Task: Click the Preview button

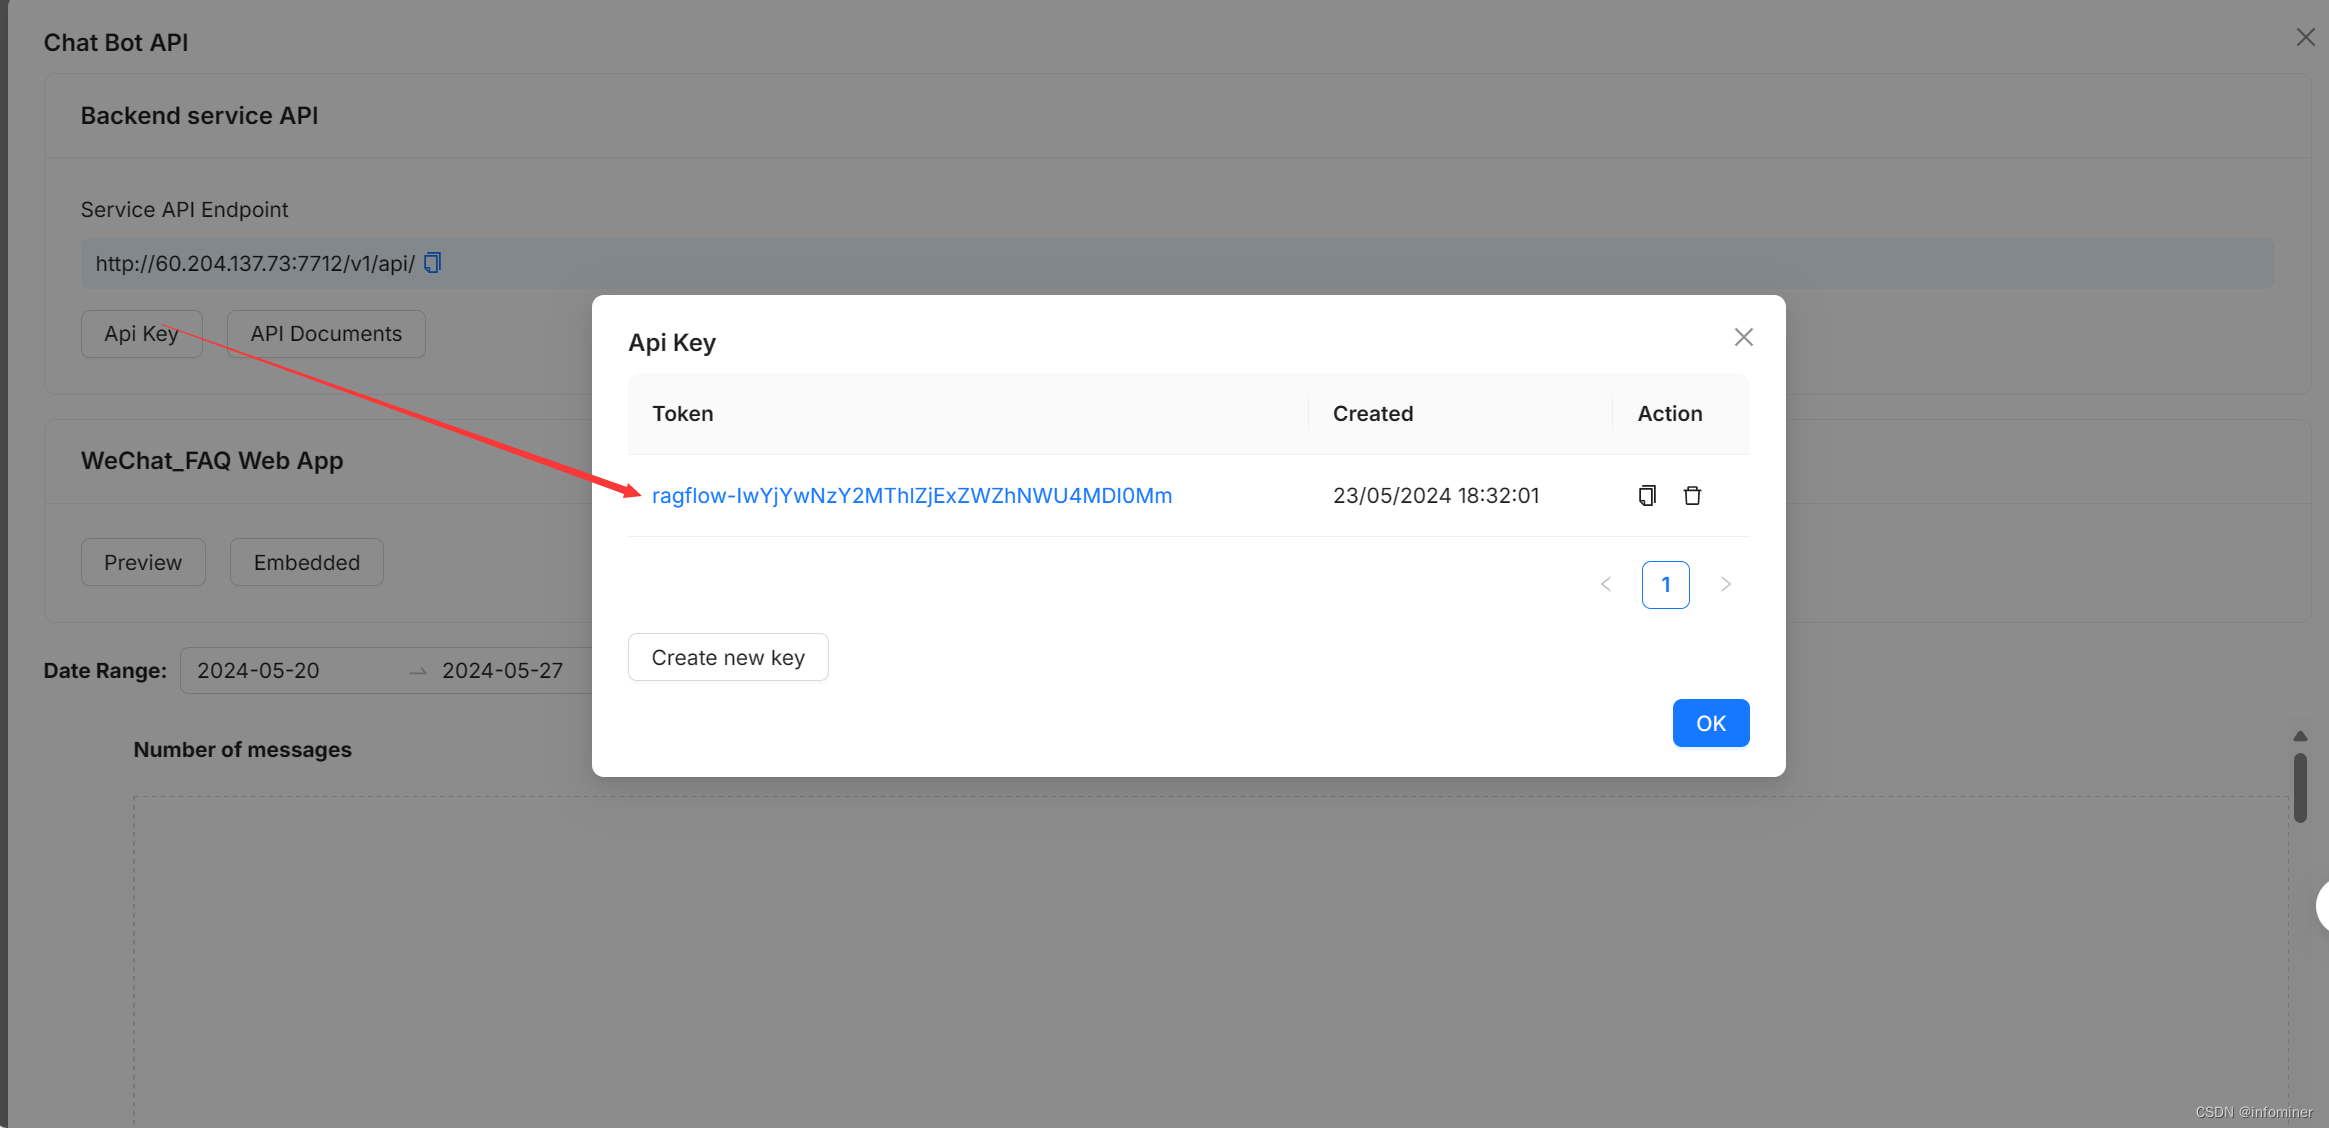Action: pyautogui.click(x=143, y=562)
